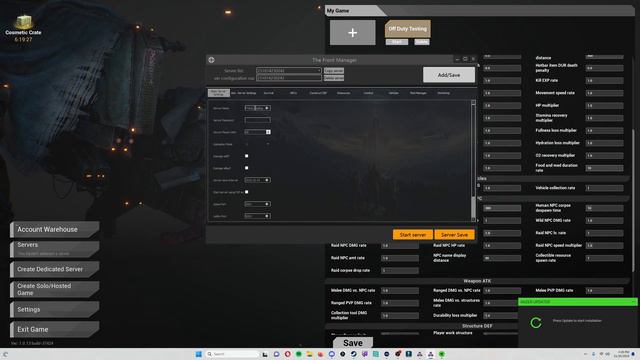Click the Delete server button
Image resolution: width=640 pixels, height=360 pixels.
[x=334, y=78]
